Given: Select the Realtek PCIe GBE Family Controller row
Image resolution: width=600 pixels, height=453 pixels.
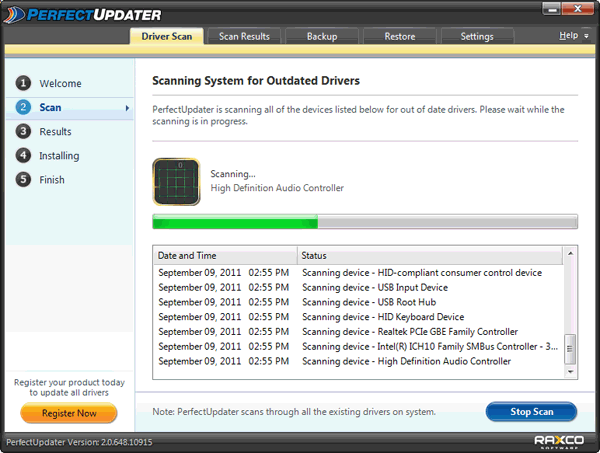Looking at the screenshot, I should (359, 332).
